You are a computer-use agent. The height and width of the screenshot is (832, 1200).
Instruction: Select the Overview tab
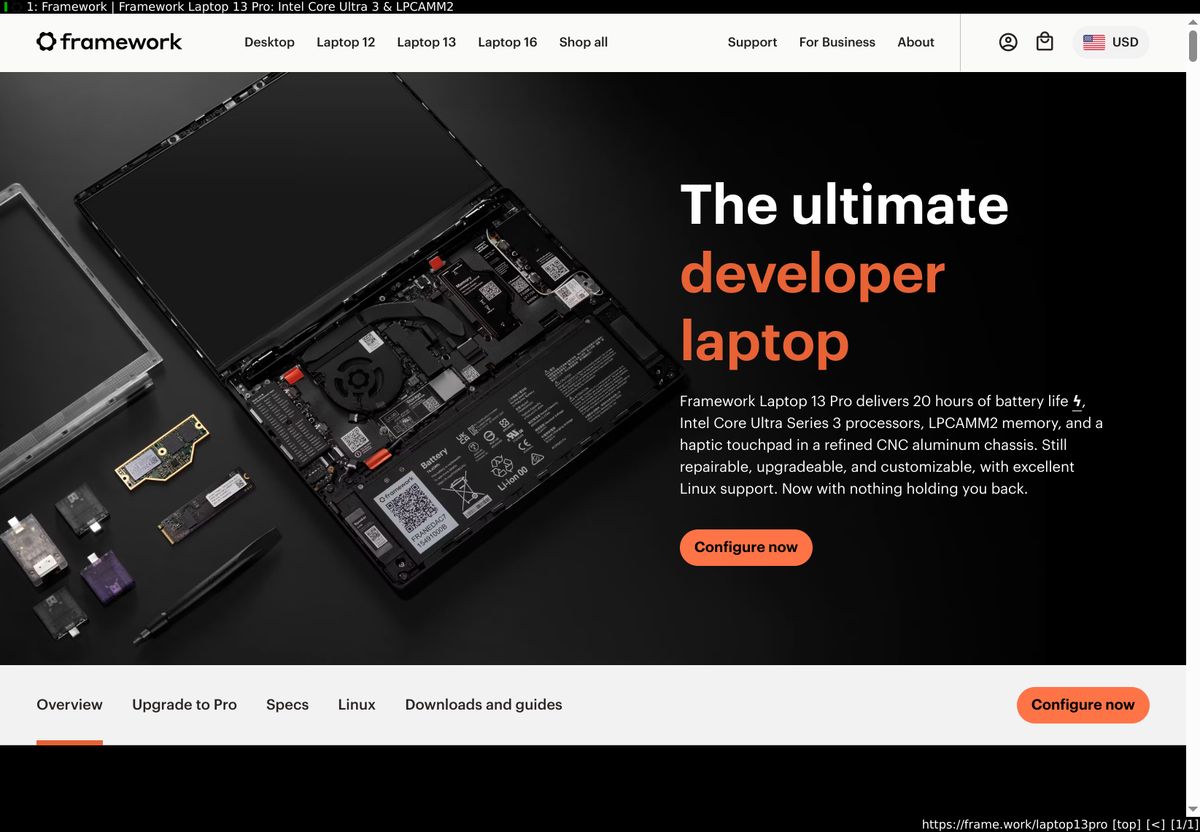pos(69,704)
